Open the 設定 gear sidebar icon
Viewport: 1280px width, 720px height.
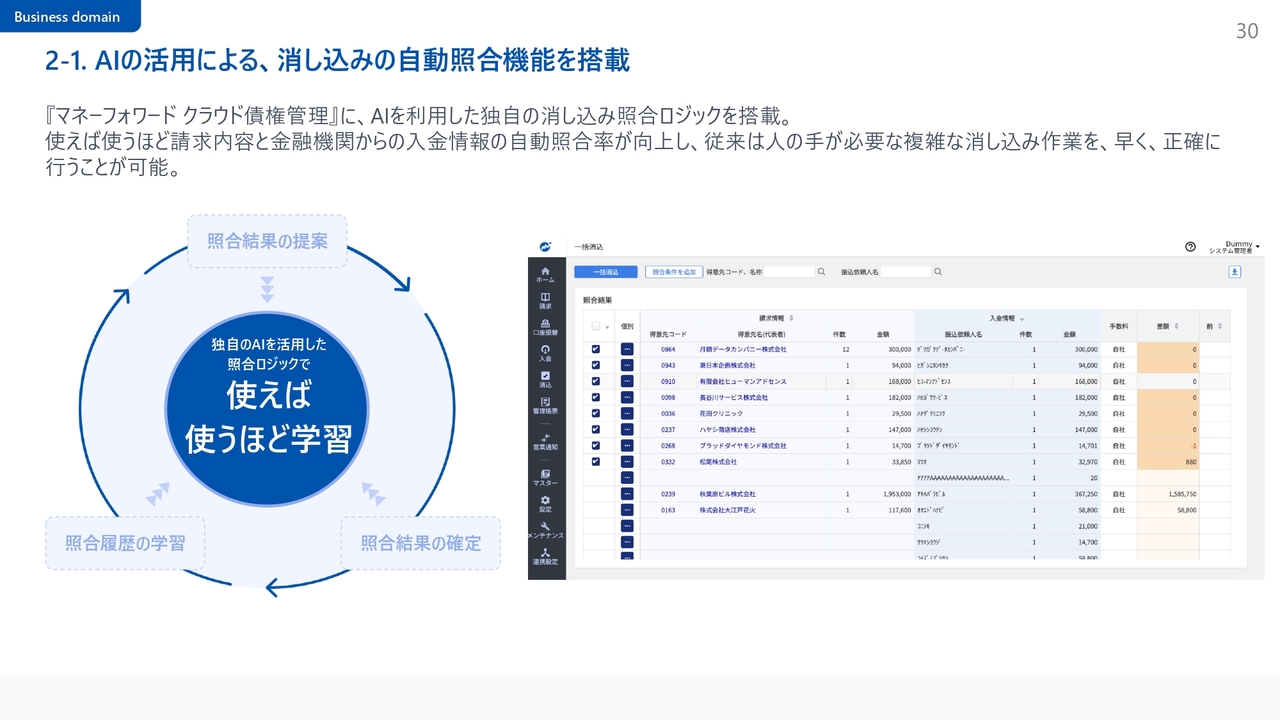click(x=545, y=503)
